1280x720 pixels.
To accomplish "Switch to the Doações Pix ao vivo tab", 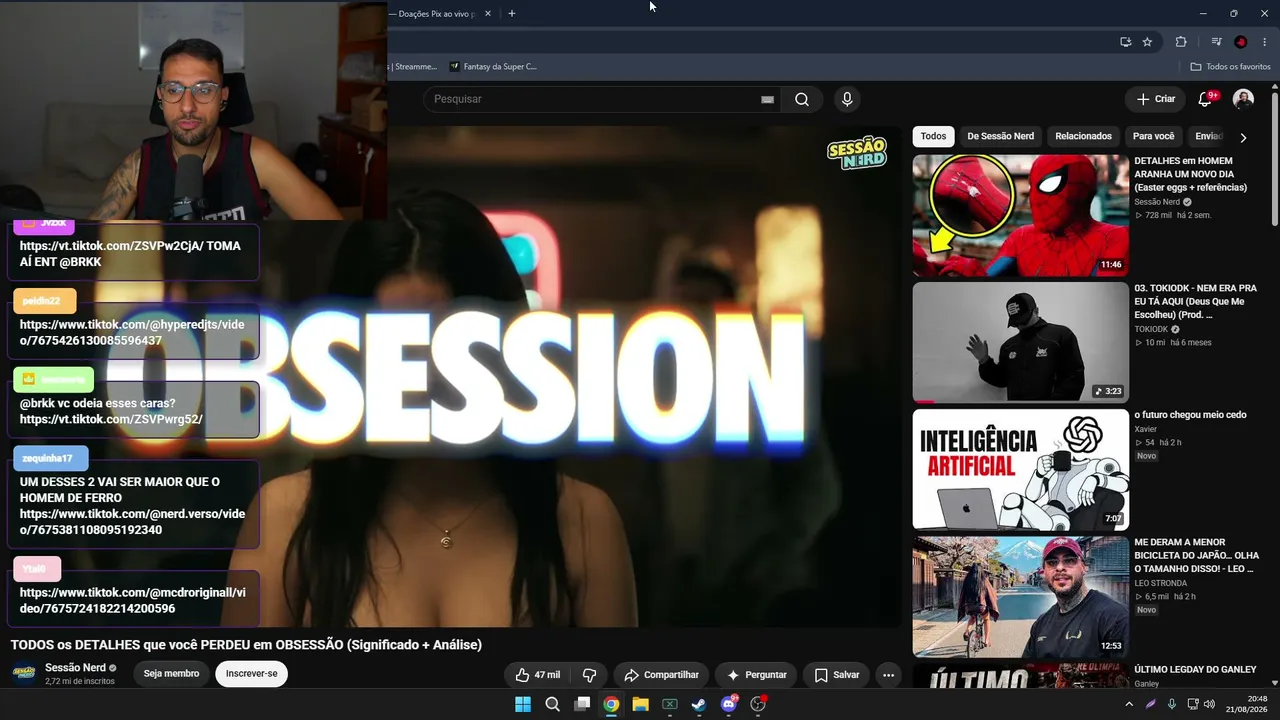I will click(x=436, y=14).
